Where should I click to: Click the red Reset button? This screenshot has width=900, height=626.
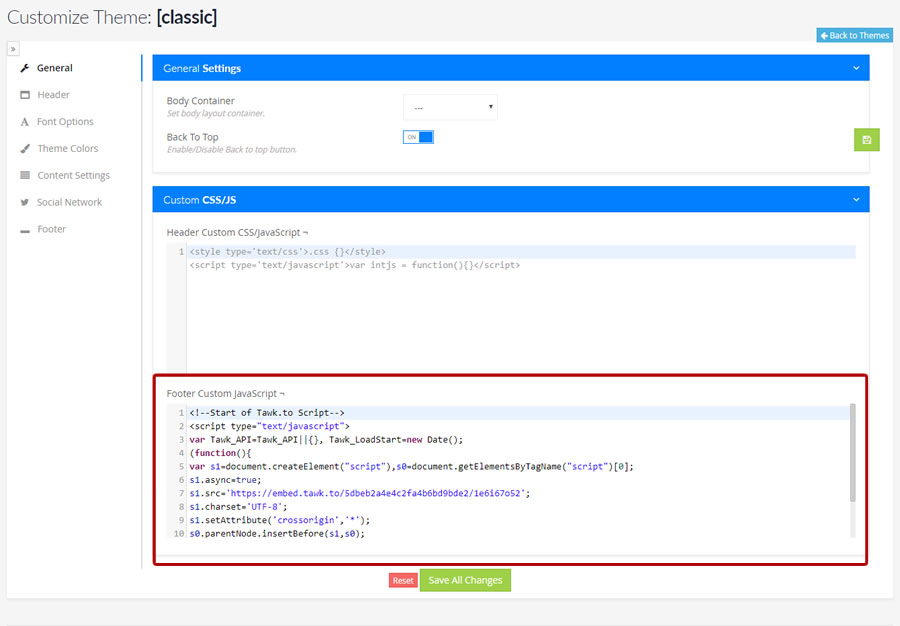pyautogui.click(x=403, y=581)
